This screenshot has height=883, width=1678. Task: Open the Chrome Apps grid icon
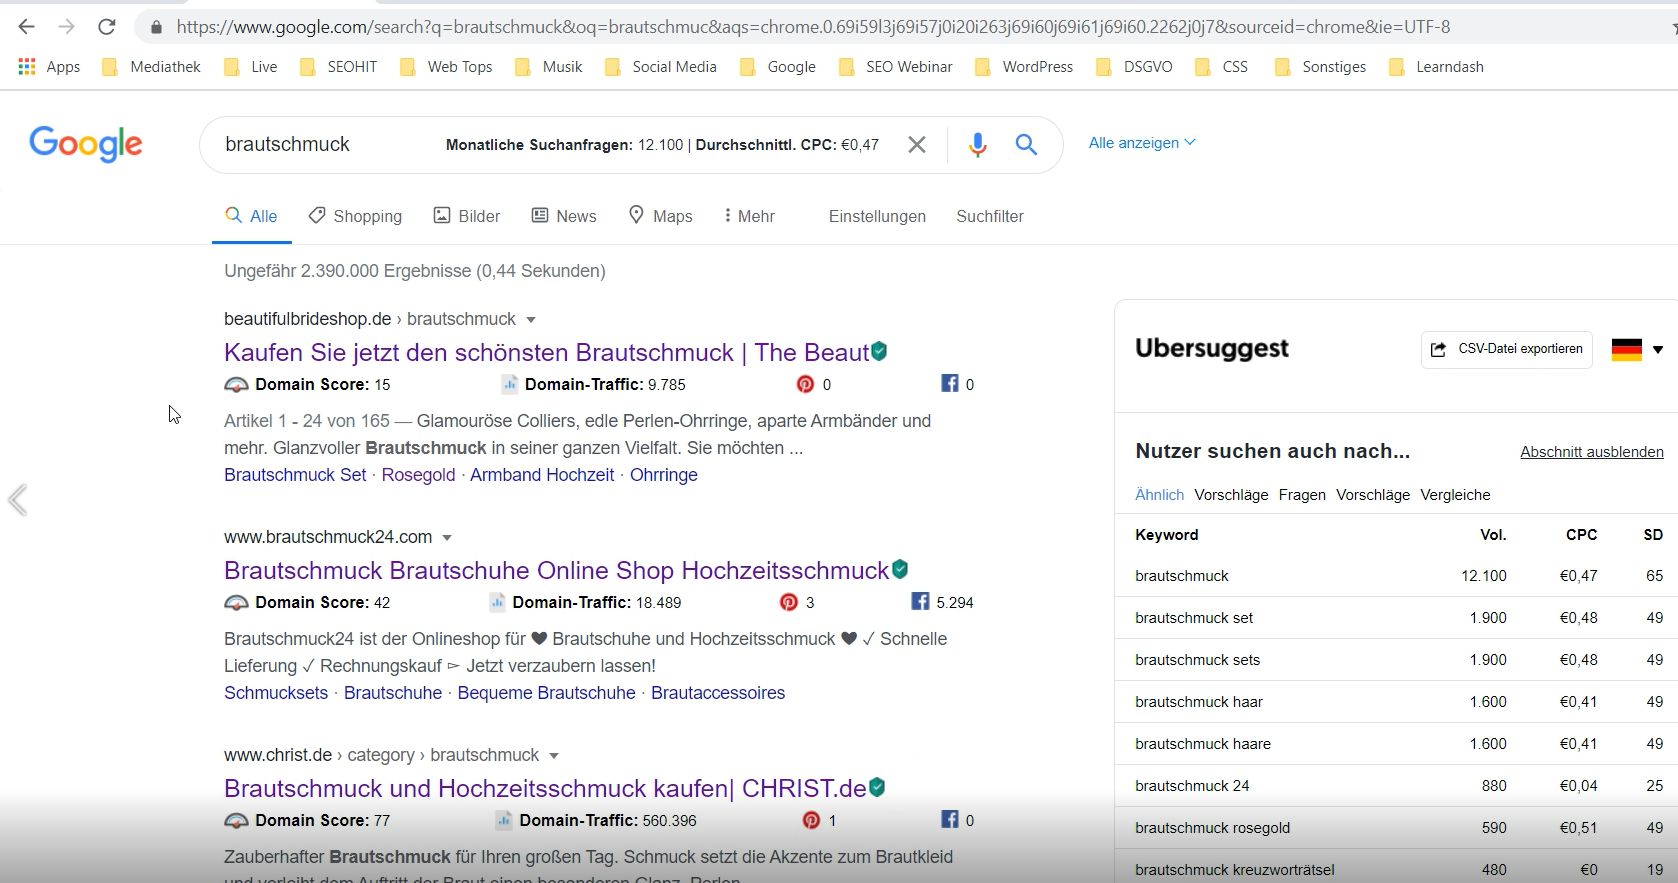click(x=27, y=67)
